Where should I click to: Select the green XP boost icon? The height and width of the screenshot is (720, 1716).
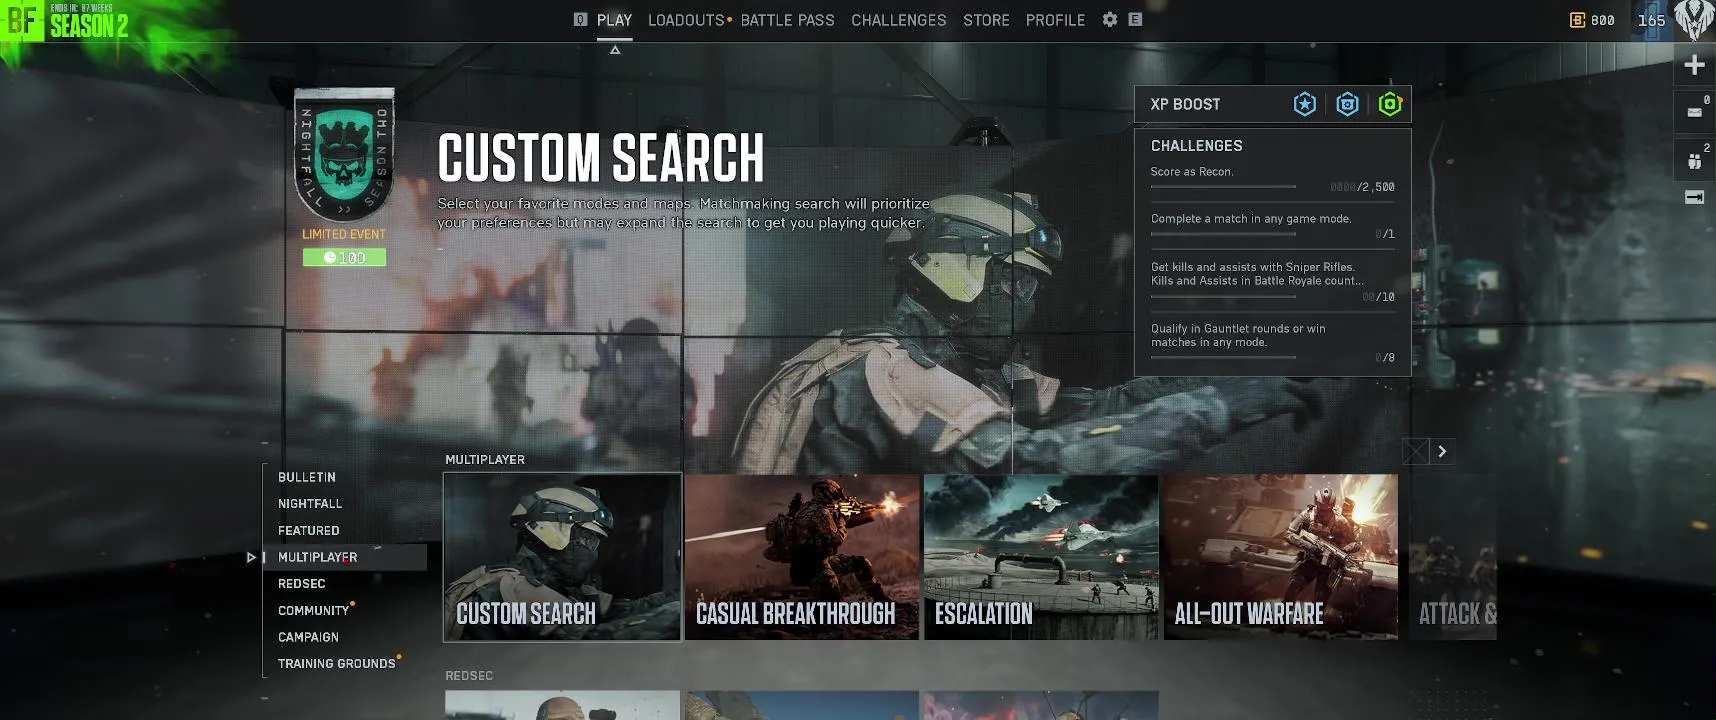(1390, 104)
